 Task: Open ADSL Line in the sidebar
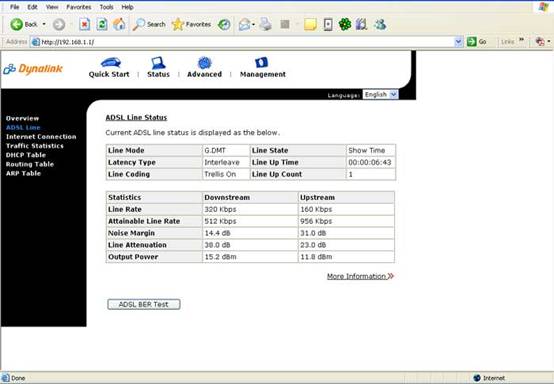(x=23, y=128)
